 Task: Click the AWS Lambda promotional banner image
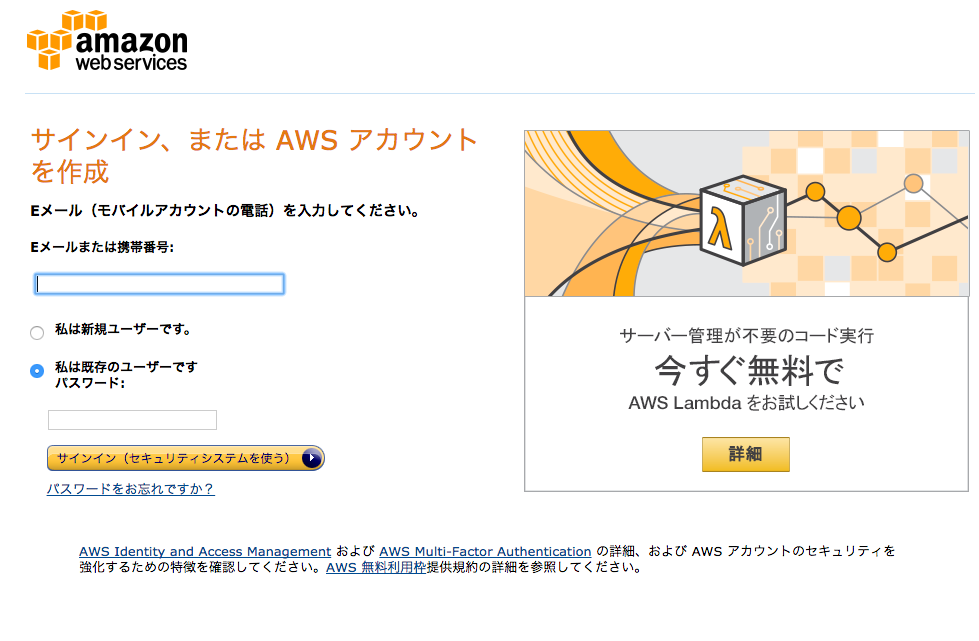click(747, 212)
